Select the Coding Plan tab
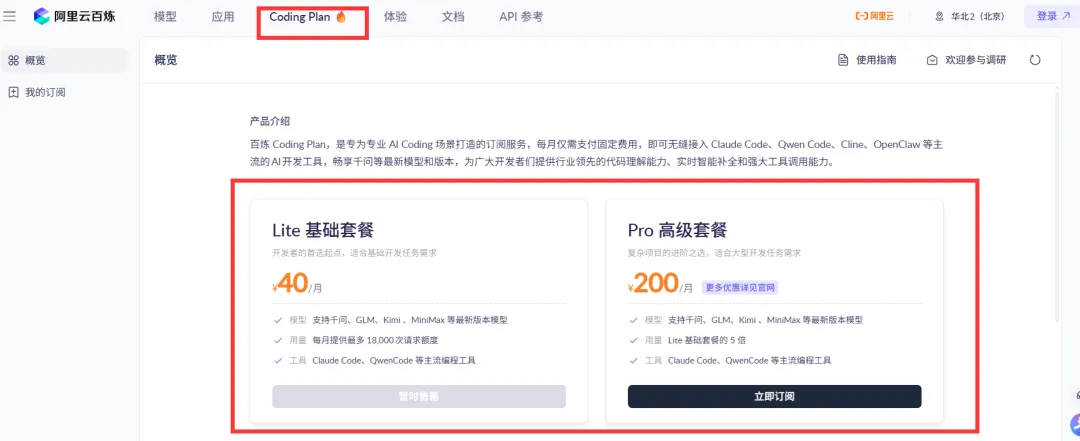 click(x=308, y=17)
